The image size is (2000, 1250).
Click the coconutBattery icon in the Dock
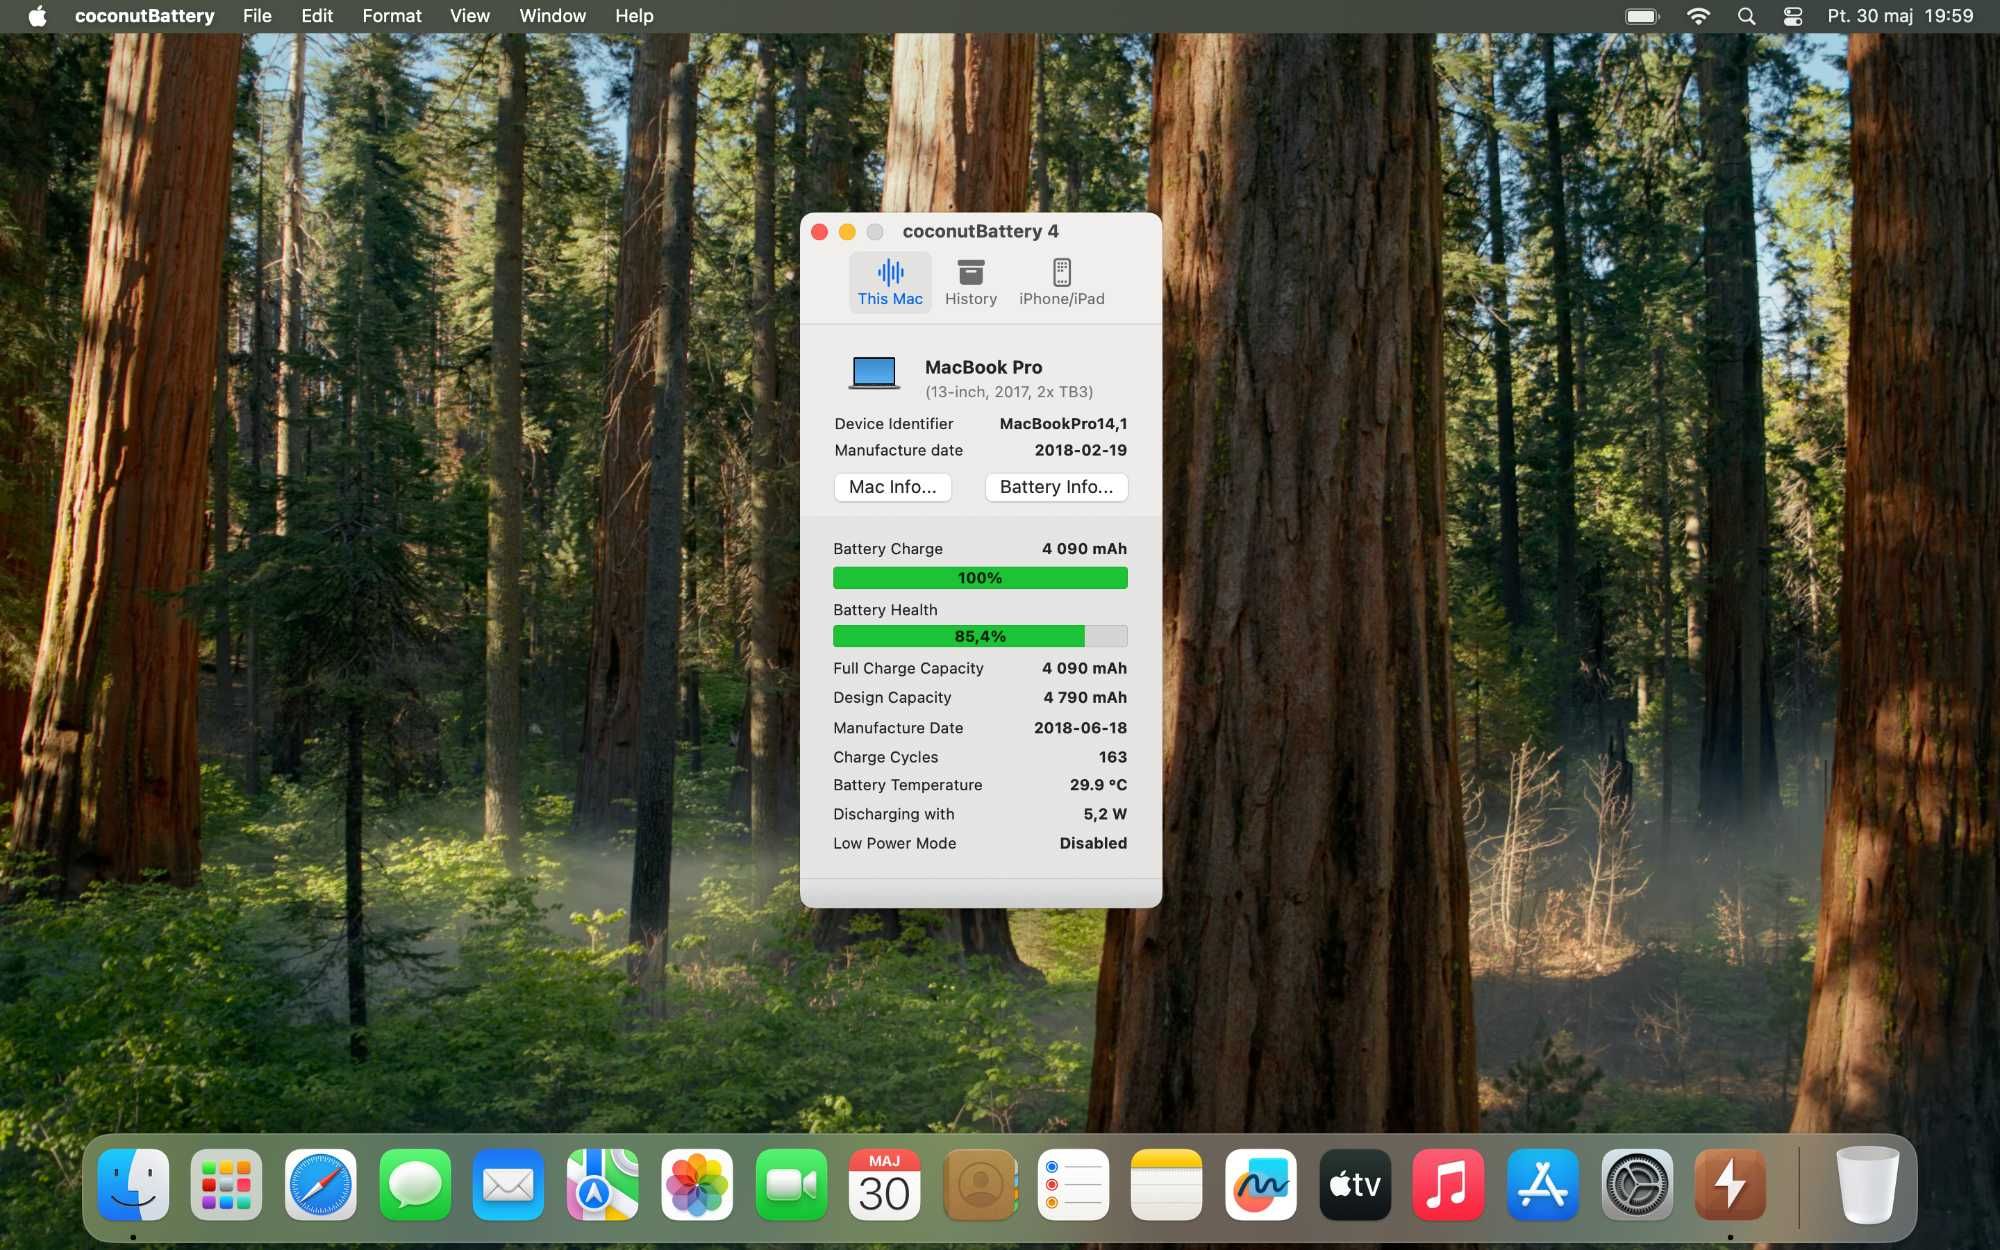pos(1731,1185)
